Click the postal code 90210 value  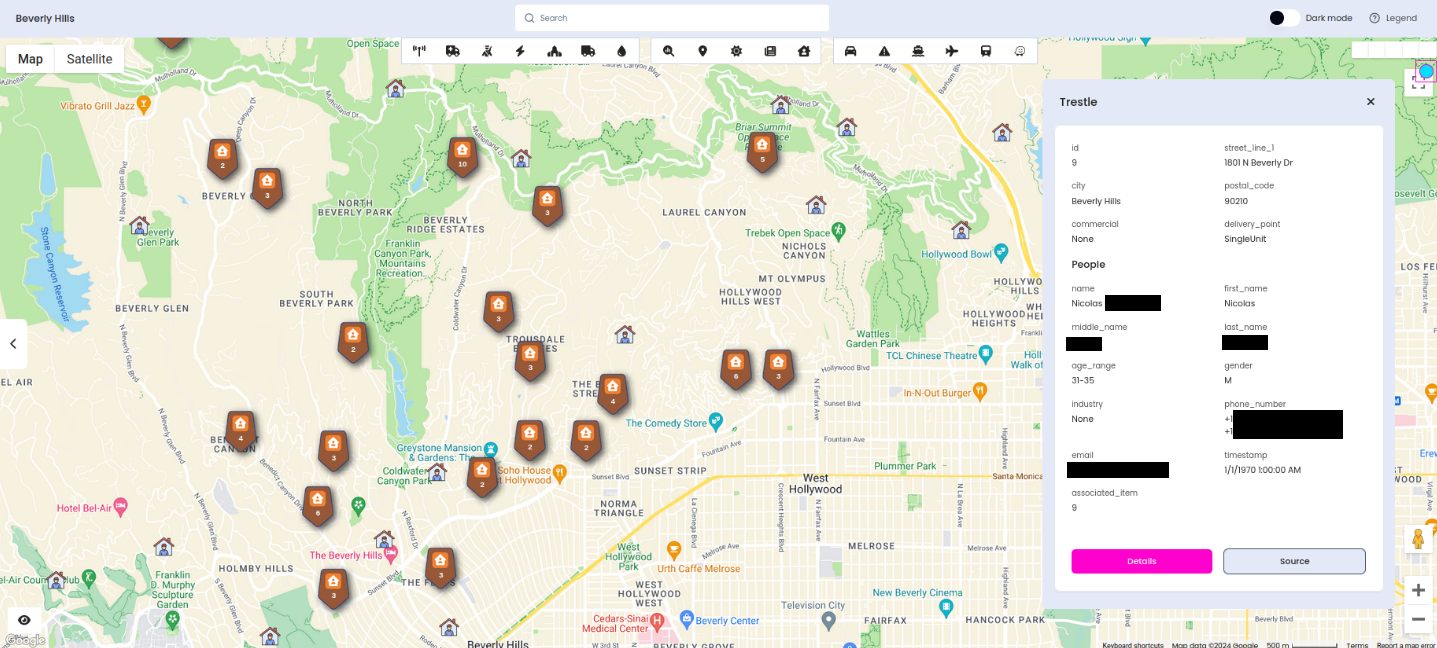click(x=1235, y=201)
